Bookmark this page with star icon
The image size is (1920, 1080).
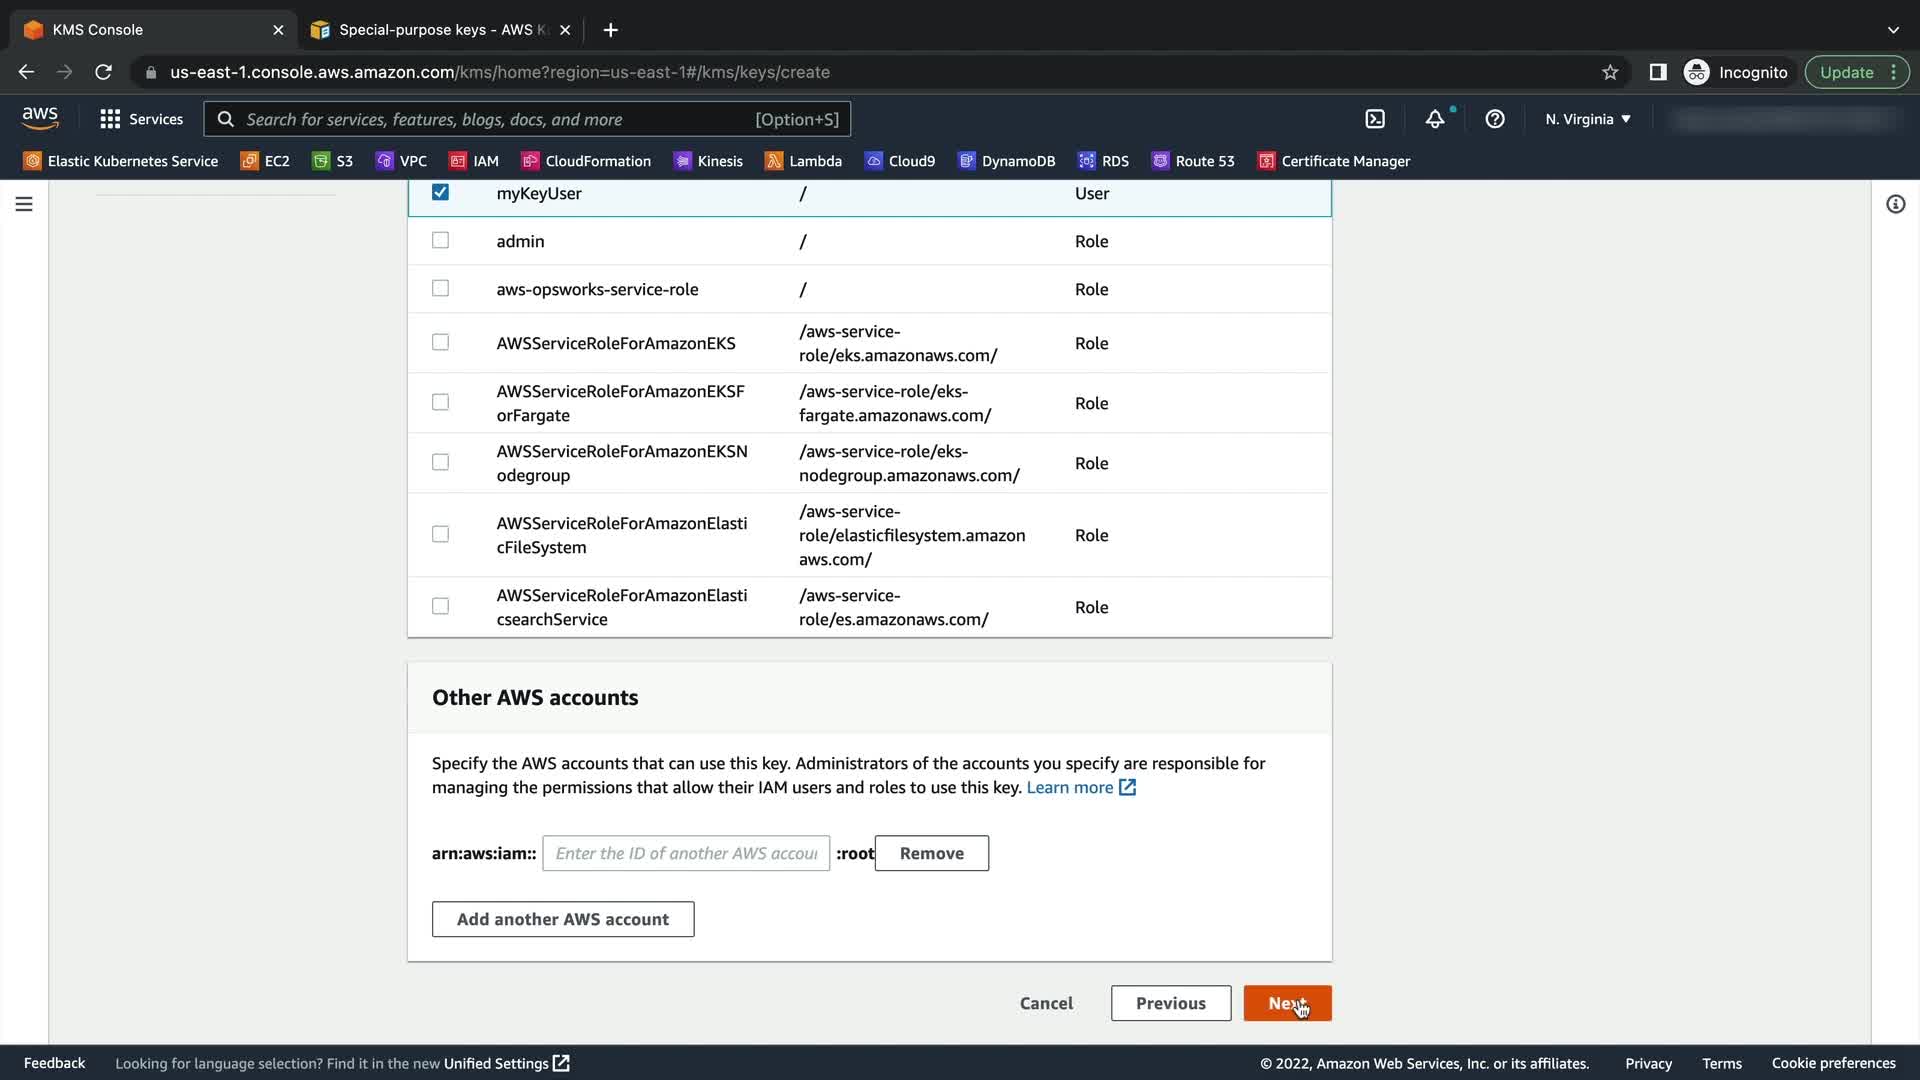(x=1610, y=72)
